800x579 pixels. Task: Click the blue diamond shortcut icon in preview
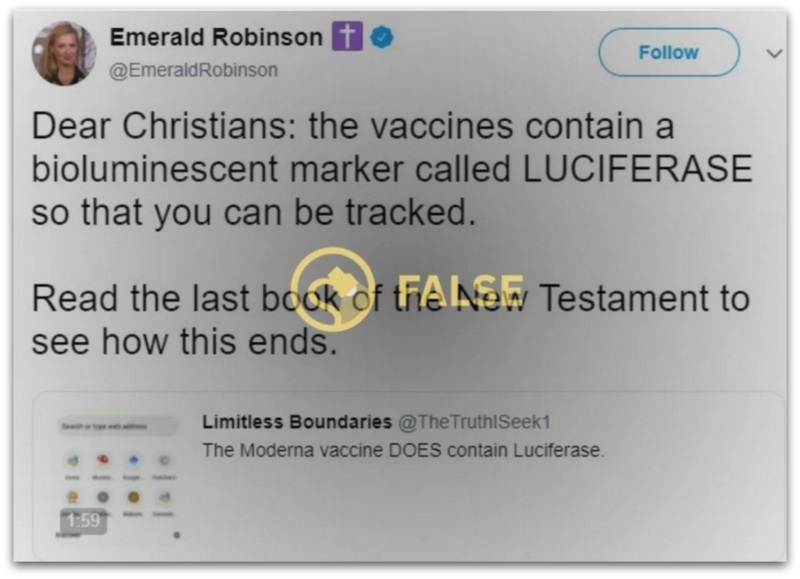[x=134, y=461]
